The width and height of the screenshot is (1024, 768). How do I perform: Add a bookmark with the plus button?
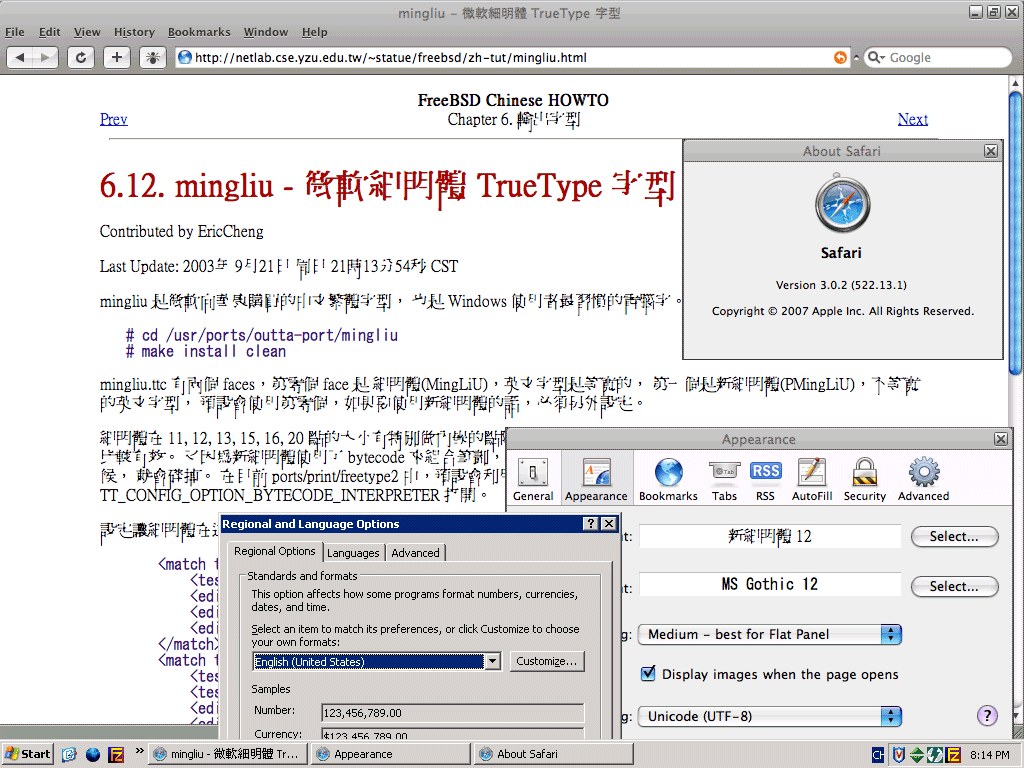(117, 57)
